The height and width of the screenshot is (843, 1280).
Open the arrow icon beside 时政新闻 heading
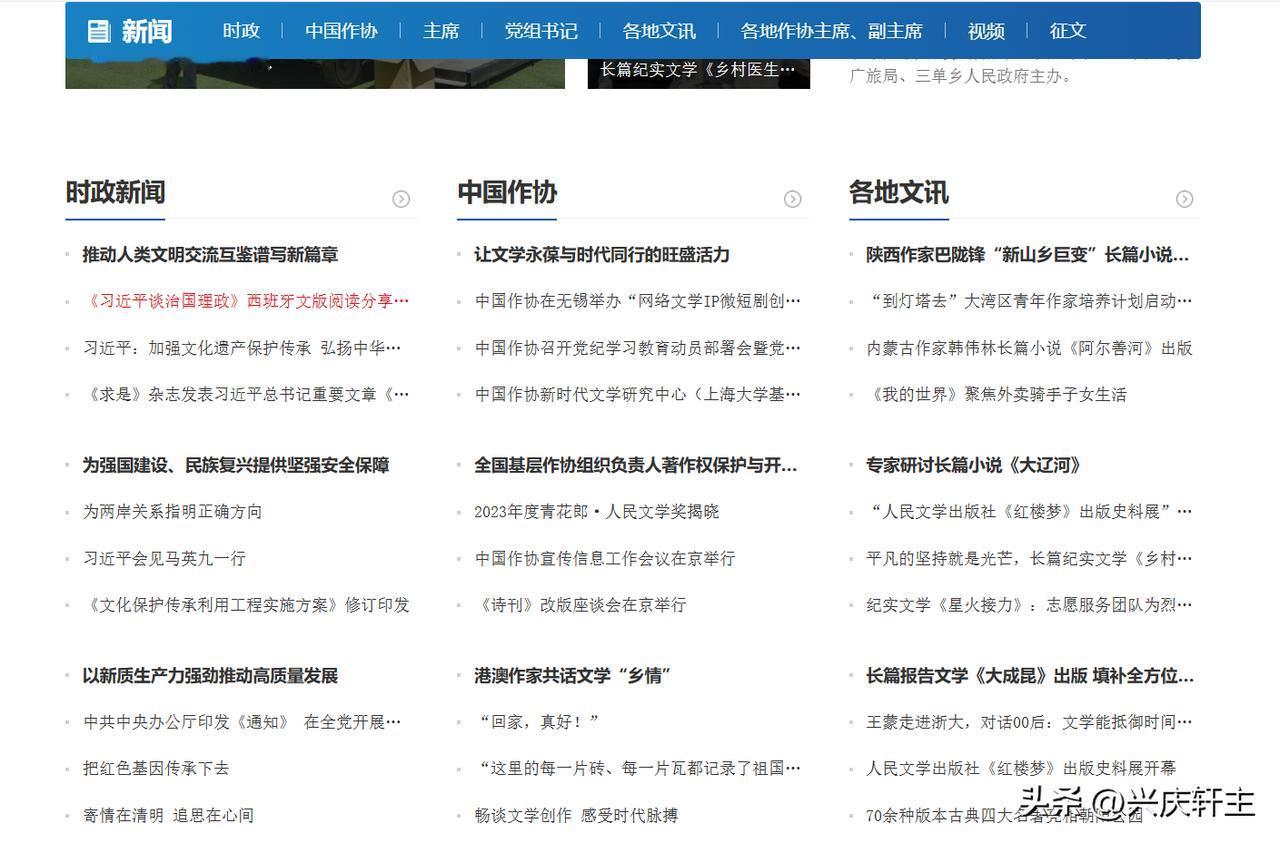[x=401, y=199]
